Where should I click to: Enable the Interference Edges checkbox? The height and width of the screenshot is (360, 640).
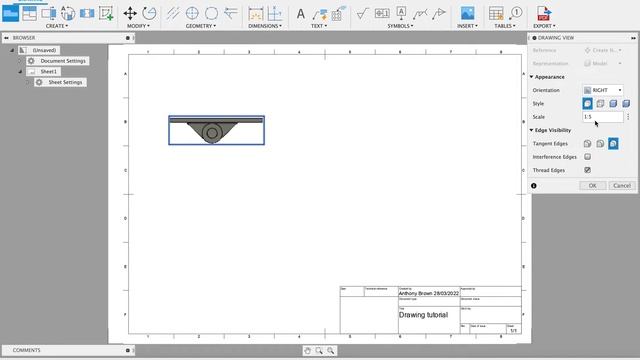587,157
